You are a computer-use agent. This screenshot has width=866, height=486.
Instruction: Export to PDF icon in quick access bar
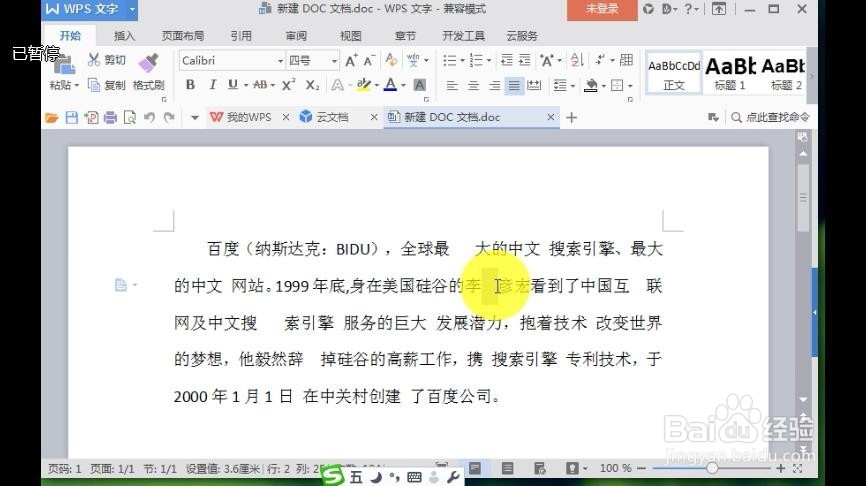[91, 118]
